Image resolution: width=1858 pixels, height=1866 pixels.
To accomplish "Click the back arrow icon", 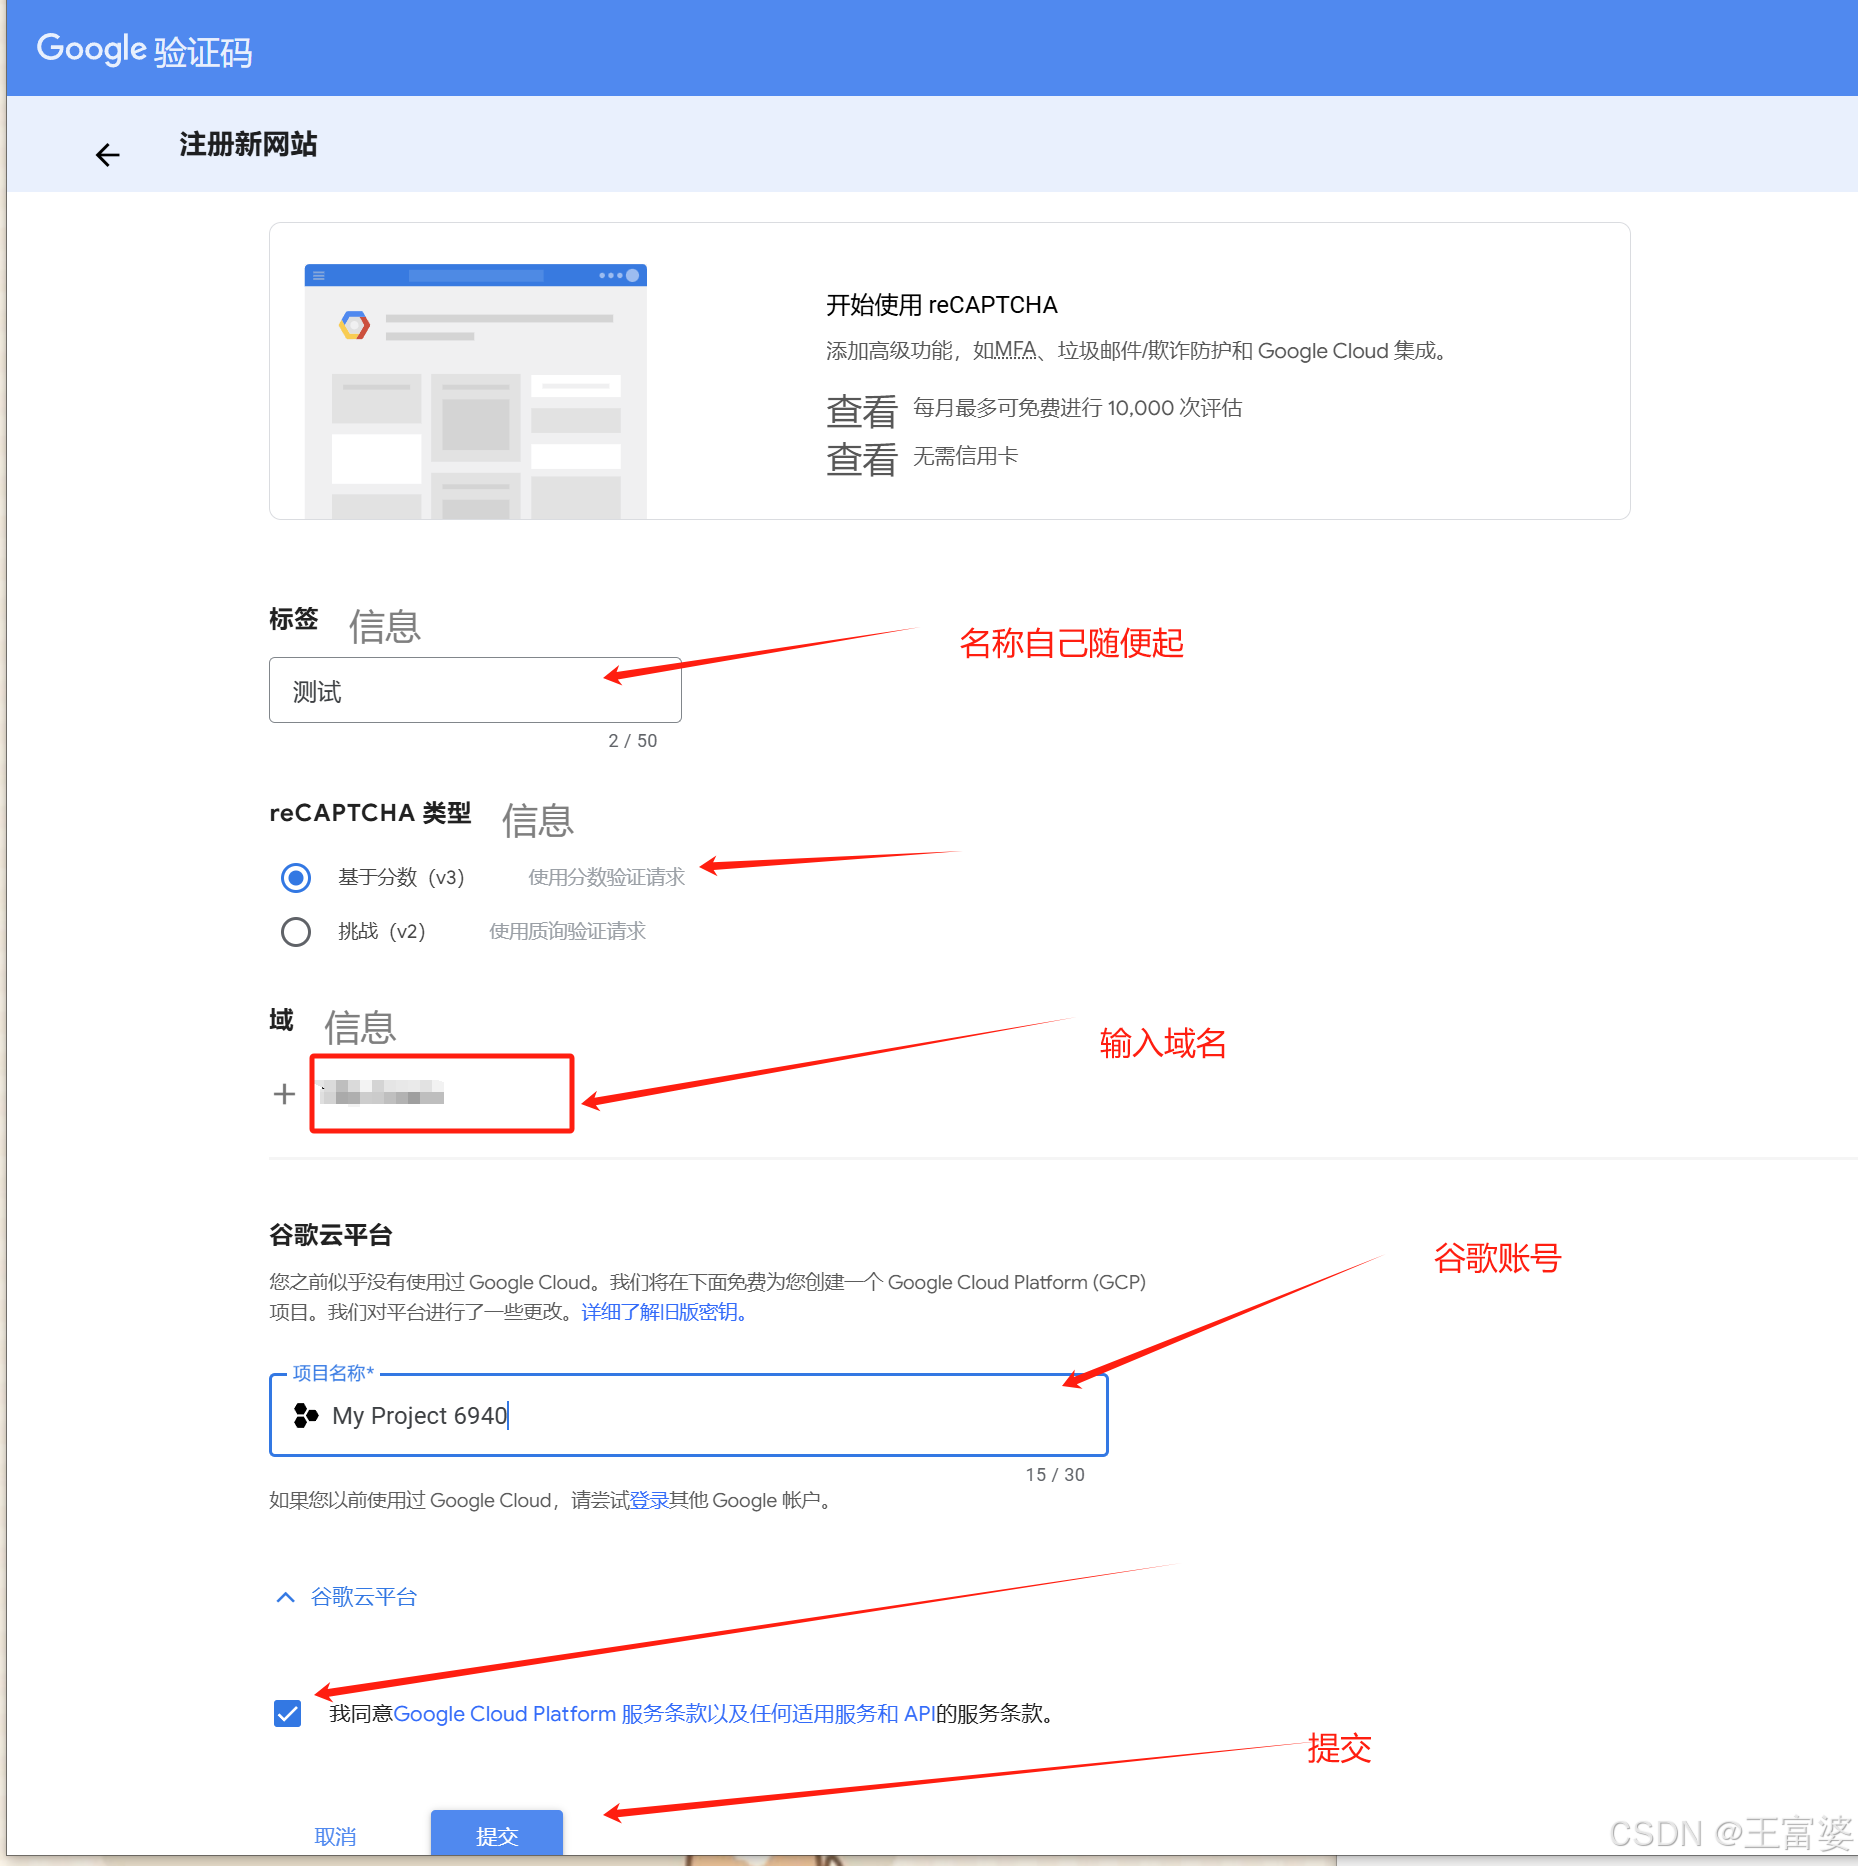I will 108,155.
